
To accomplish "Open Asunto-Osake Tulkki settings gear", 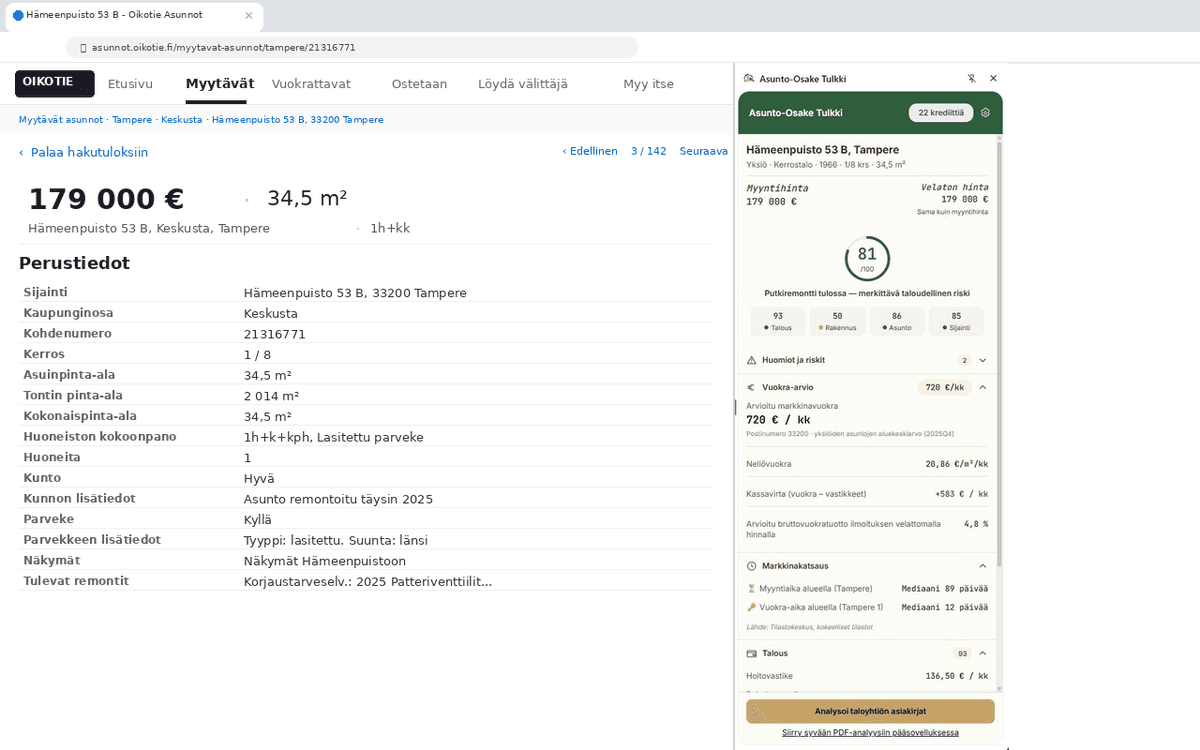I will [985, 113].
